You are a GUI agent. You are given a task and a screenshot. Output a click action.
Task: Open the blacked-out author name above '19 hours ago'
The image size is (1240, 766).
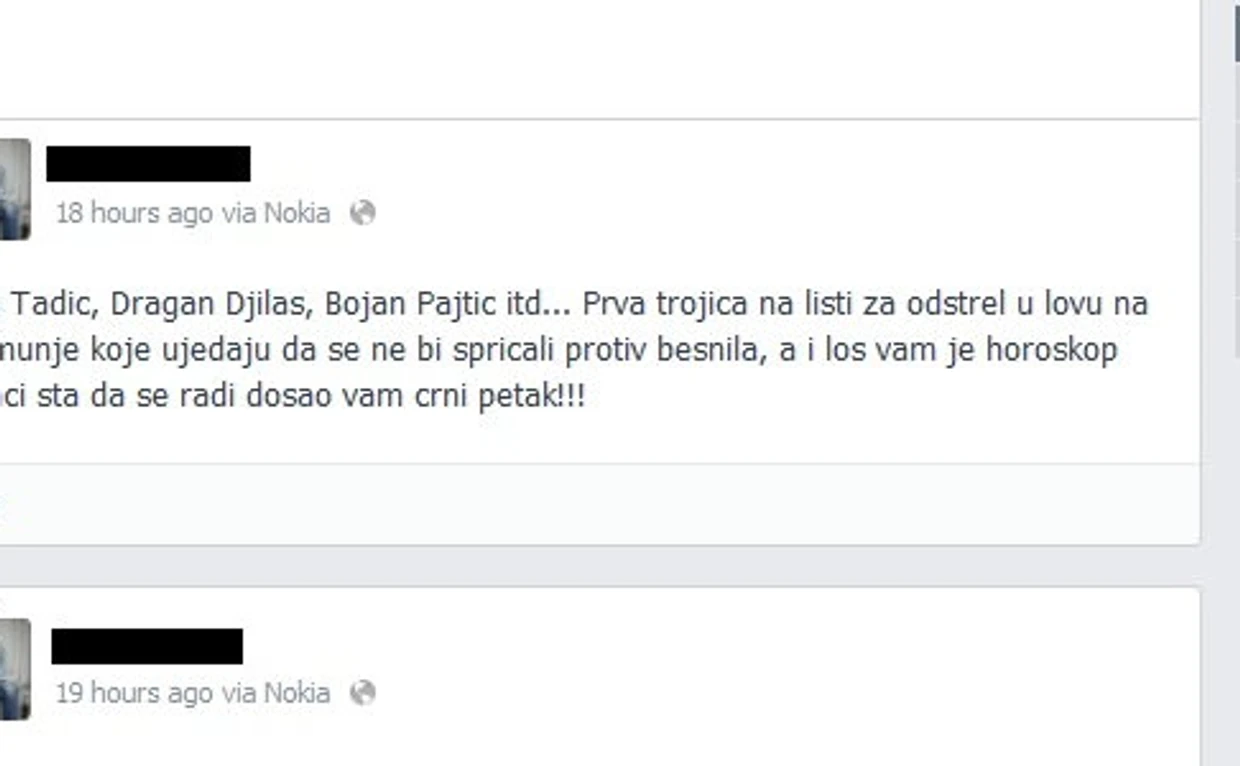[x=147, y=646]
